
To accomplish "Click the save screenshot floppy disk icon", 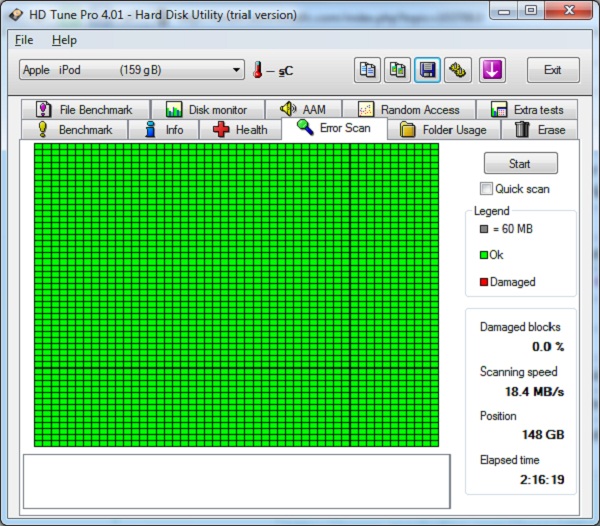I will [427, 70].
